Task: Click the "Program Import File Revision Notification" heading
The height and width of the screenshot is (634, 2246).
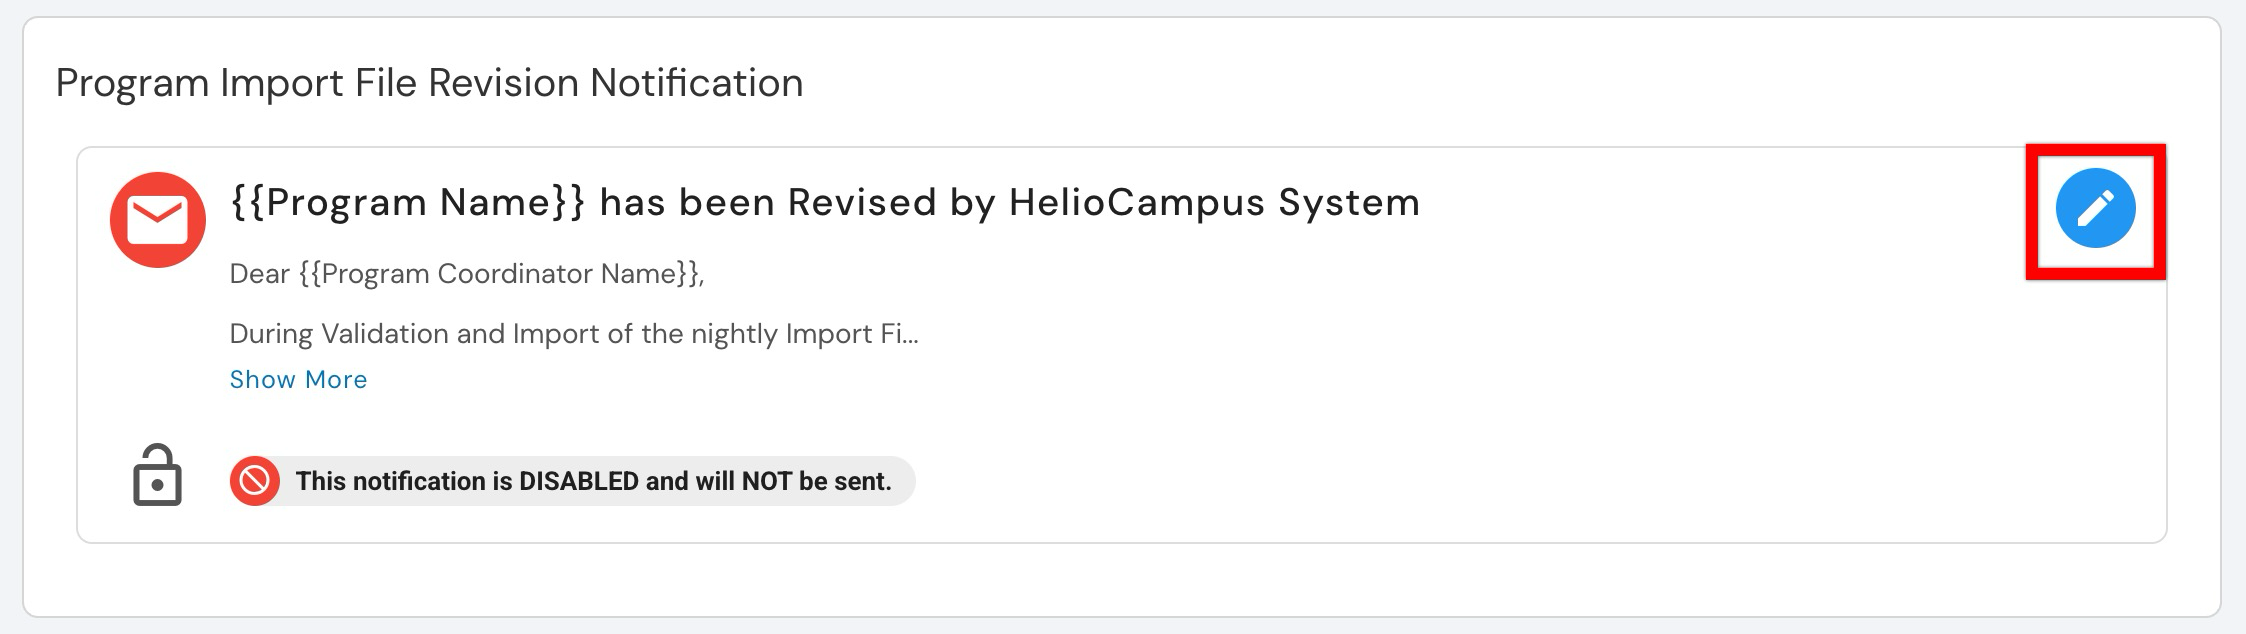Action: pyautogui.click(x=429, y=83)
